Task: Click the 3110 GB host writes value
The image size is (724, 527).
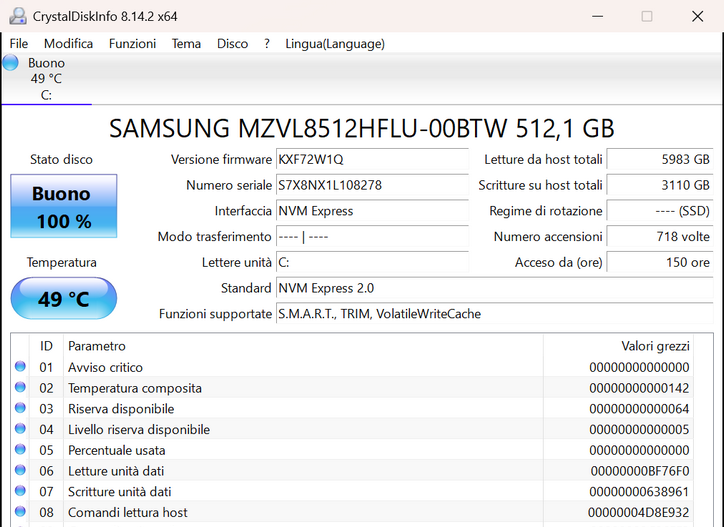Action: pos(660,186)
